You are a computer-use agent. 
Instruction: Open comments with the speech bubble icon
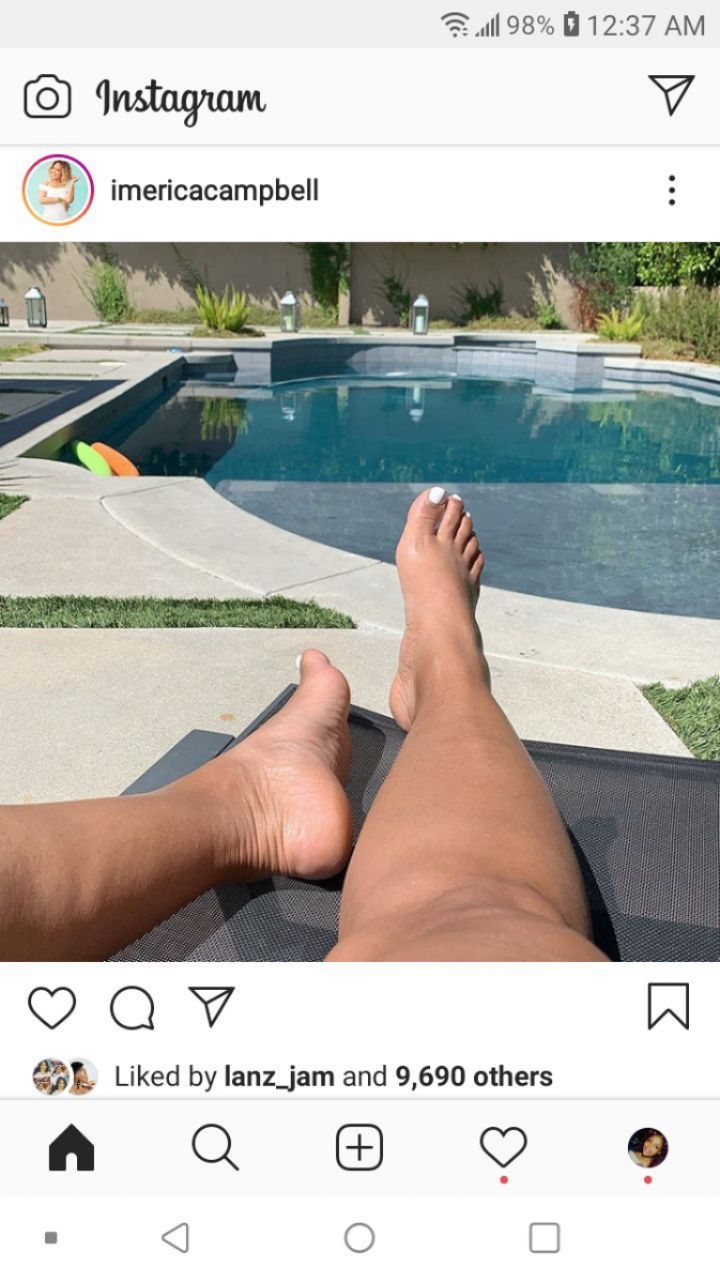coord(132,1007)
